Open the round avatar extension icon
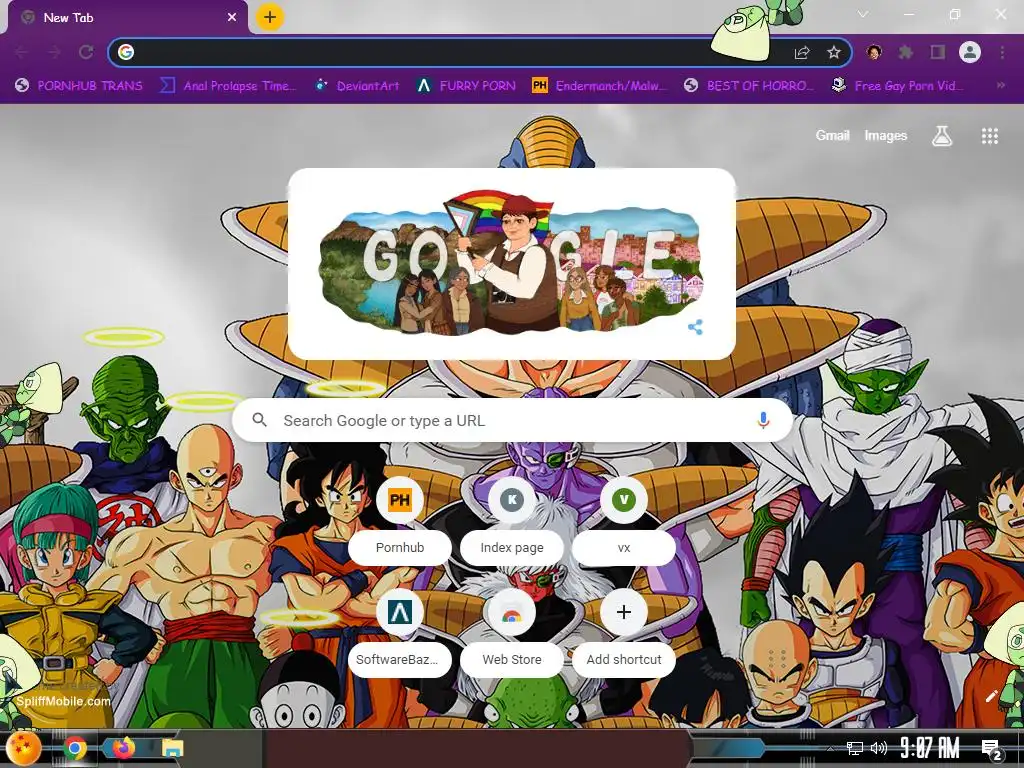 pyautogui.click(x=874, y=52)
